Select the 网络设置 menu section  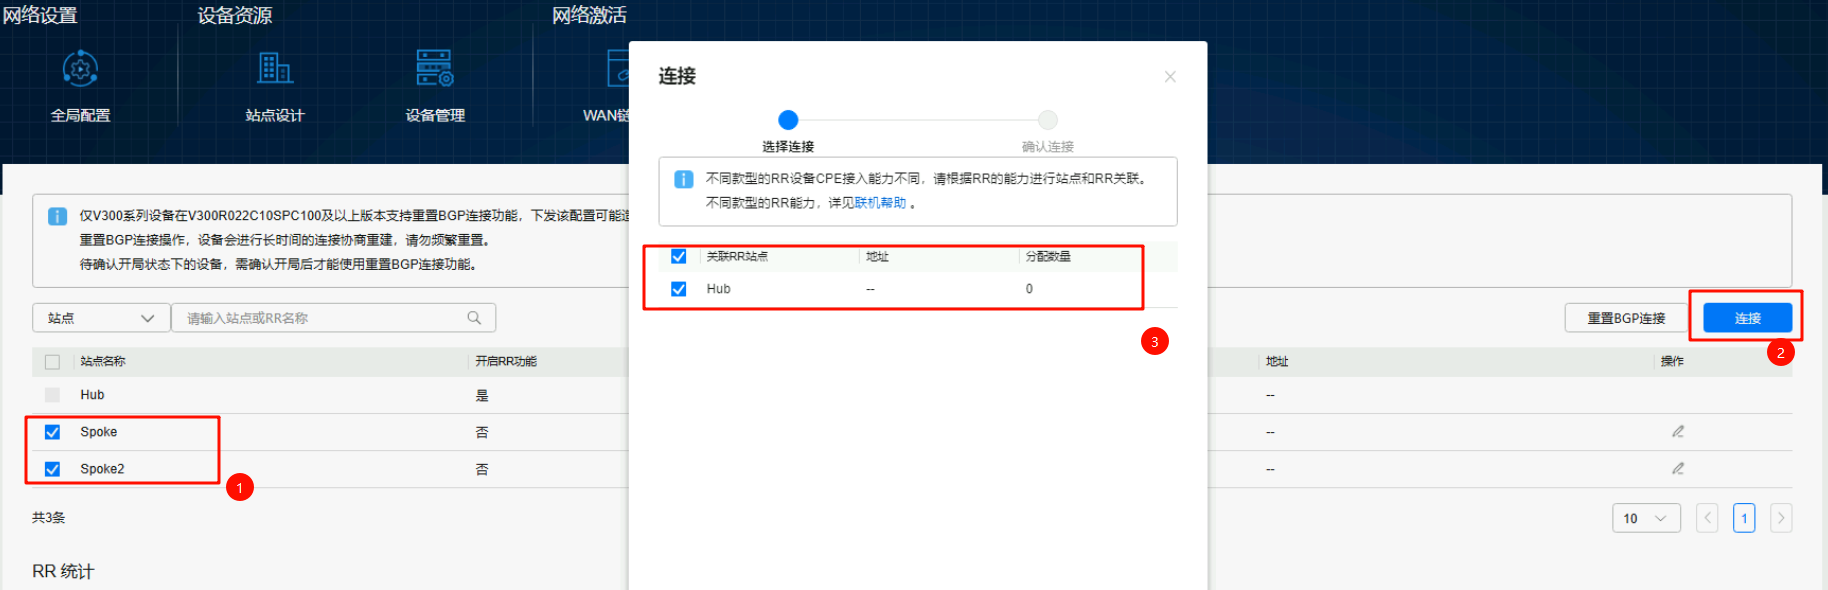tap(40, 15)
